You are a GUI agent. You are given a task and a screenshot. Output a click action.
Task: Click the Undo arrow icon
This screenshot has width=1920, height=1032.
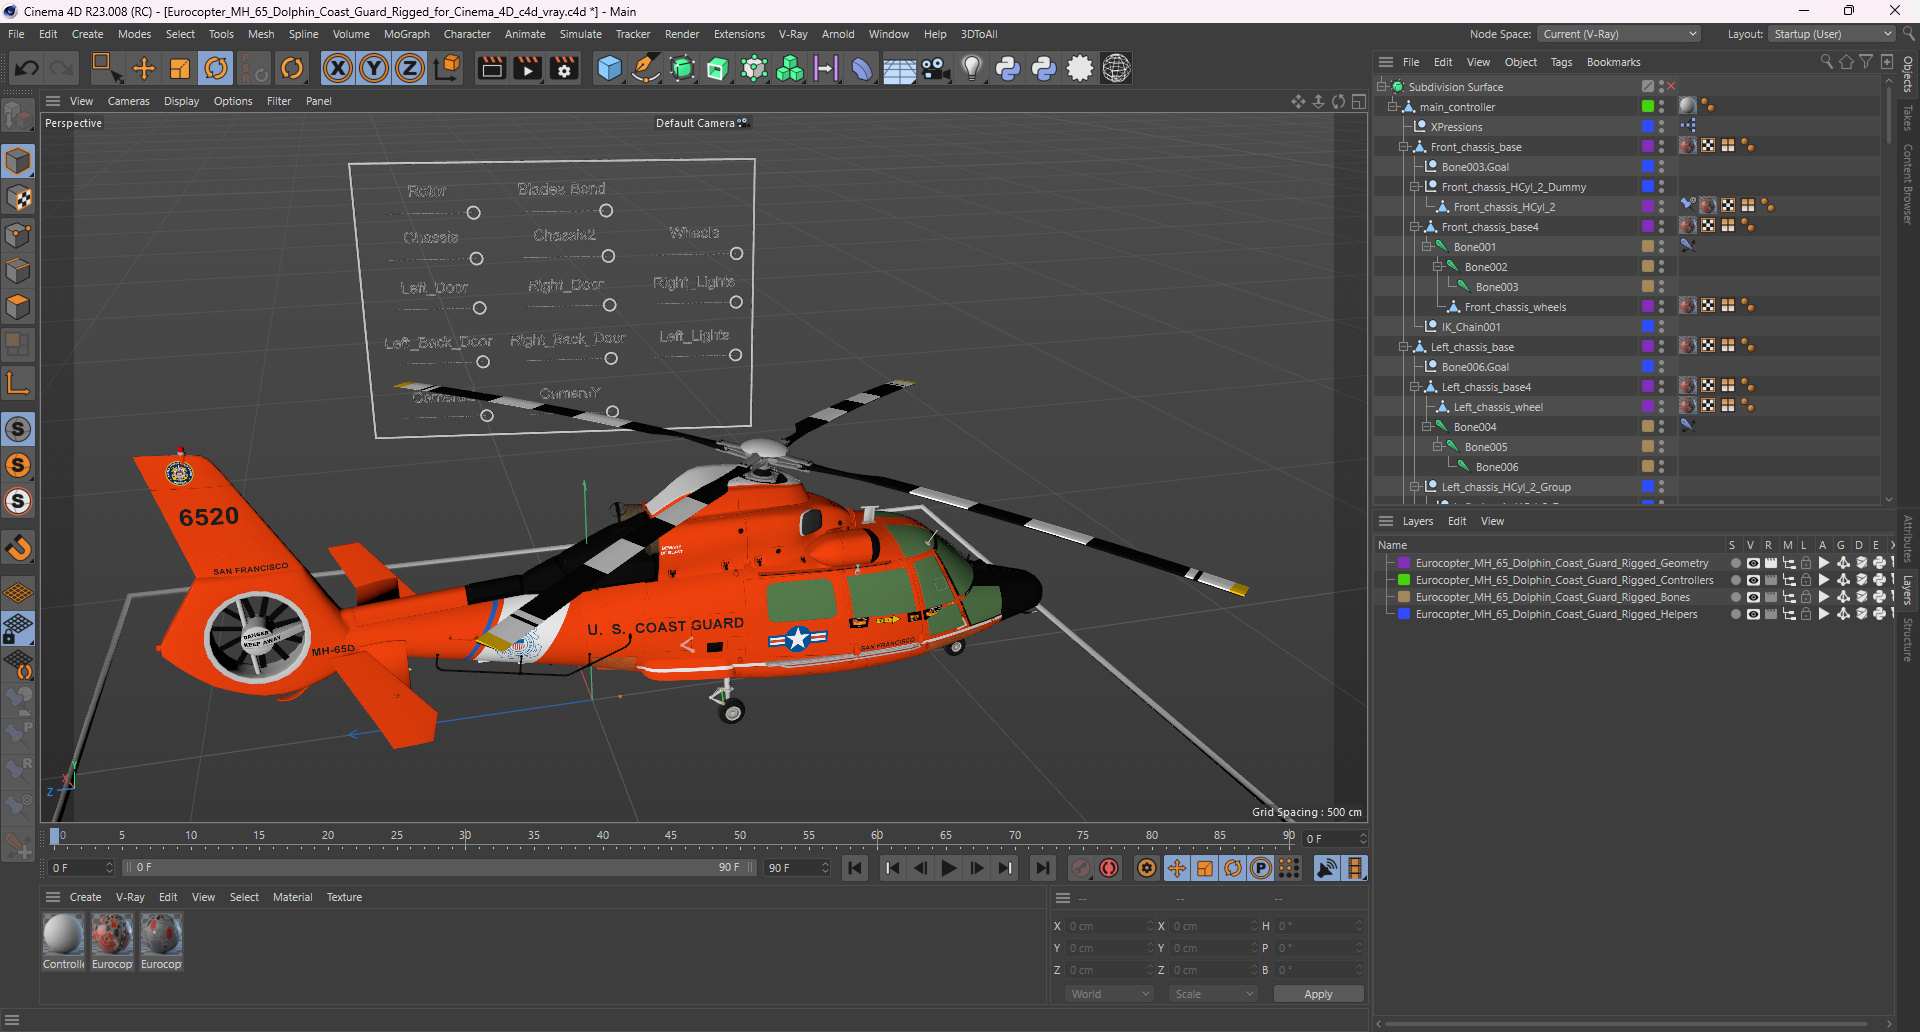click(x=27, y=68)
